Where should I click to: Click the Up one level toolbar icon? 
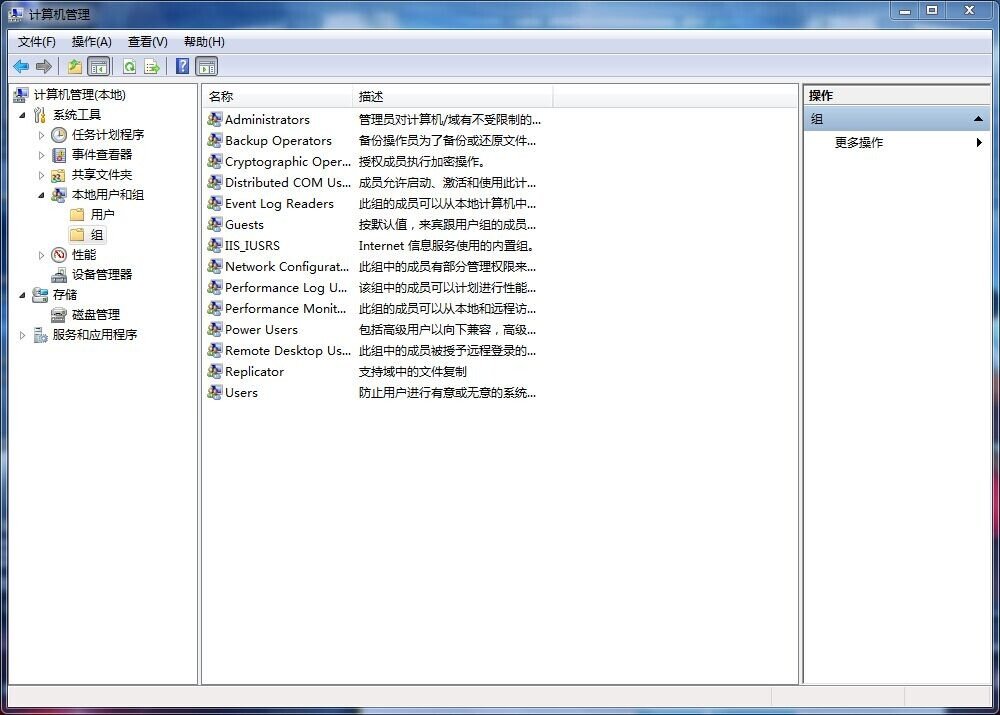tap(74, 67)
